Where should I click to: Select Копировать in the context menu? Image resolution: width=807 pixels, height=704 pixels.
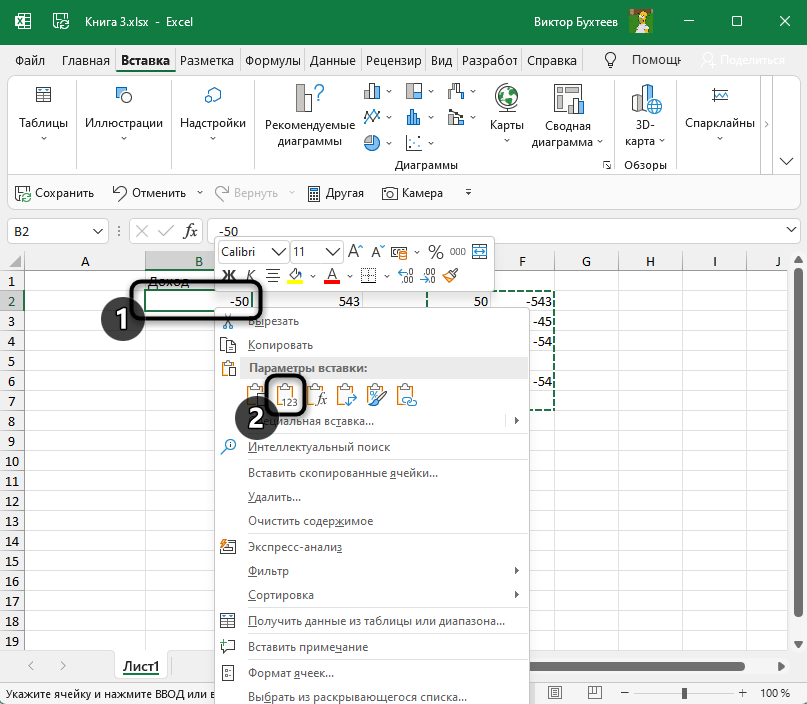(x=280, y=344)
